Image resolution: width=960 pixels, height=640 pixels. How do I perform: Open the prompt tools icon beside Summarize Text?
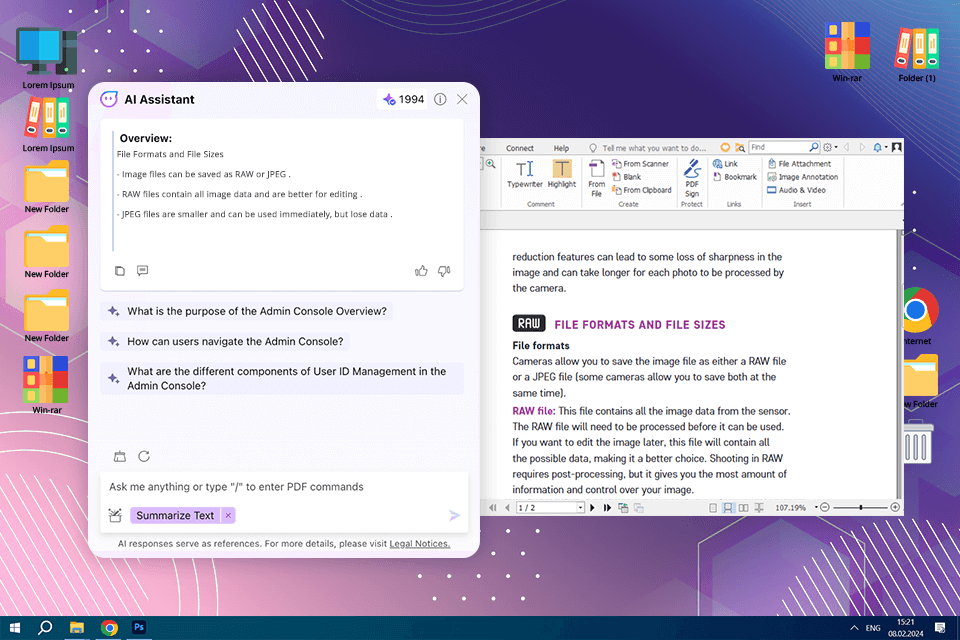click(115, 515)
